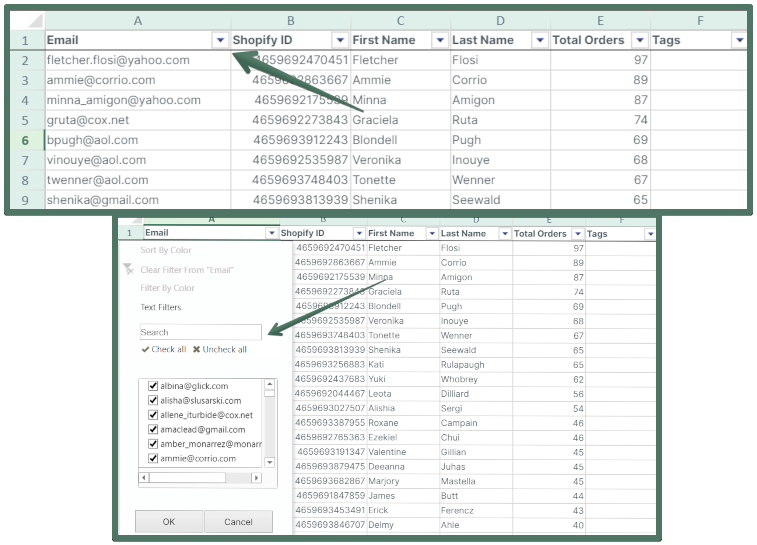Click cell Mastella in lower sheet
This screenshot has height=545, width=757.
[476, 481]
